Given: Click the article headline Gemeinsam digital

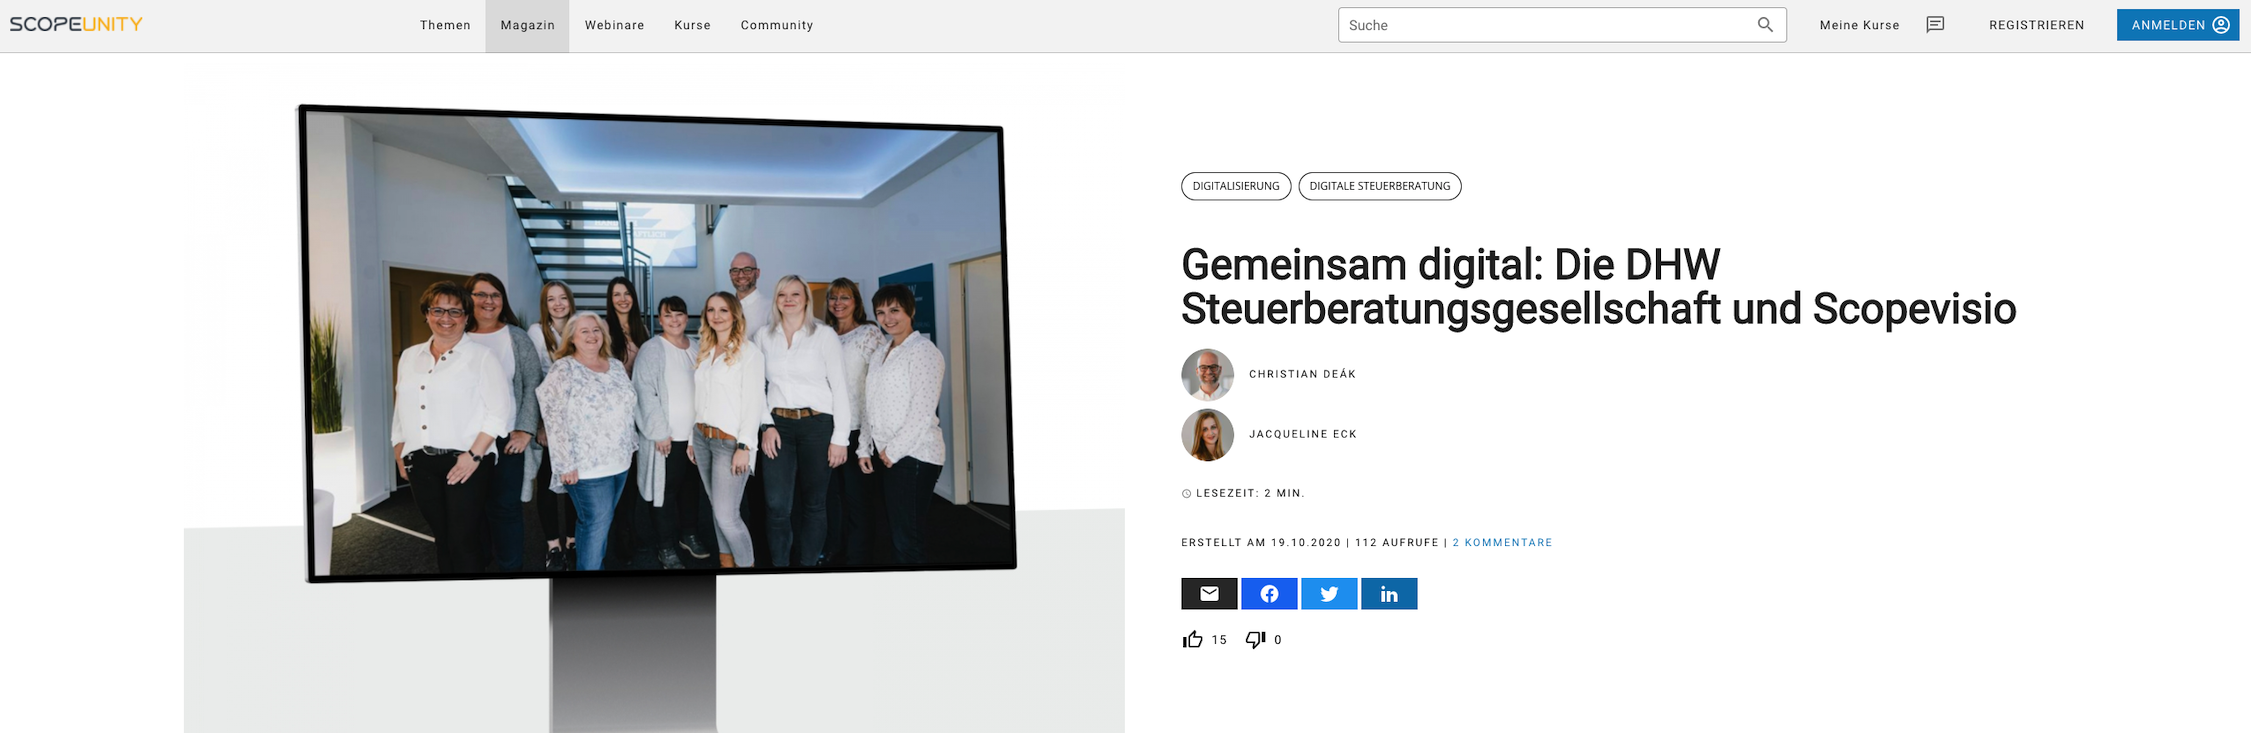Looking at the screenshot, I should [x=1598, y=287].
